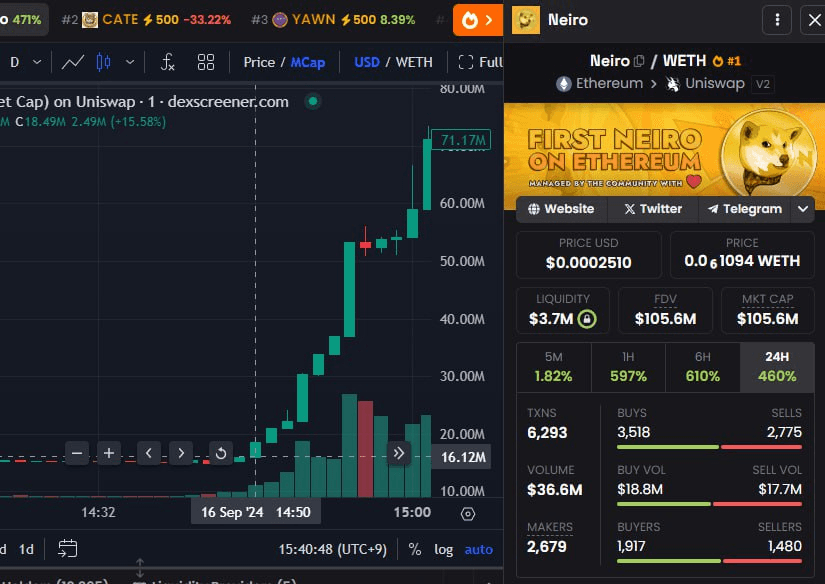Click the MKT CAP $105.6M box
Screen dimensions: 825x584
pos(767,310)
